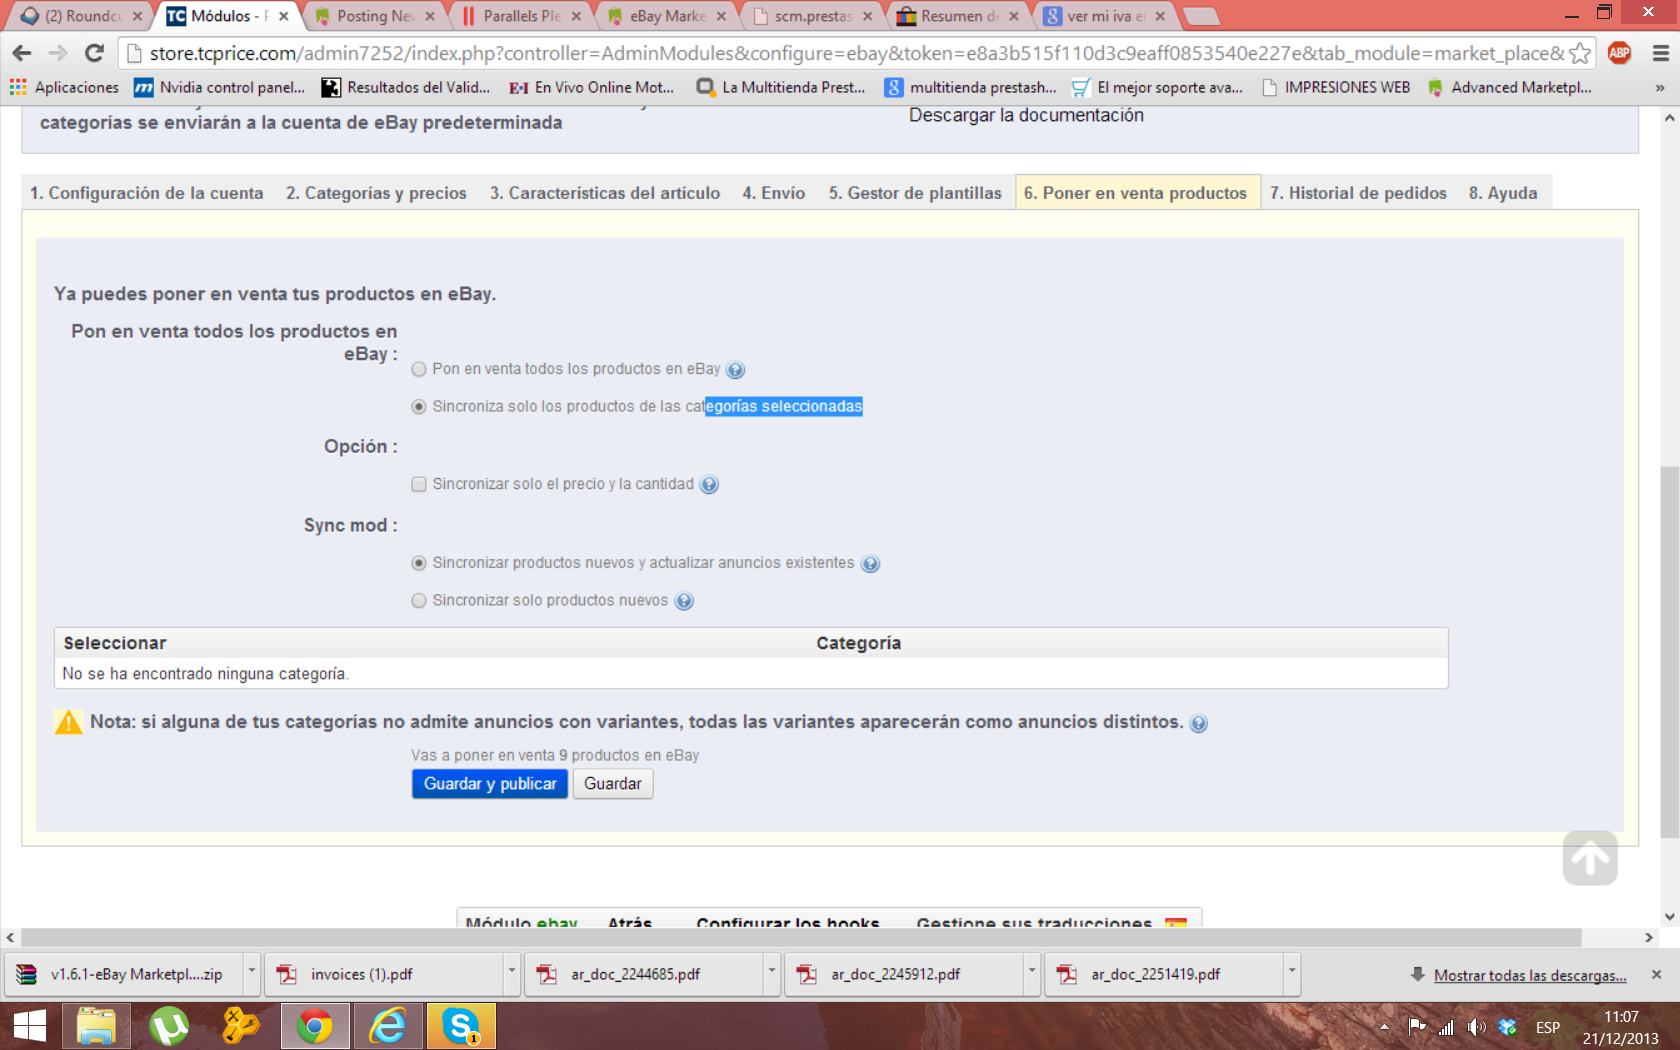This screenshot has height=1050, width=1680.
Task: Switch to '2. Categorías y precios' tab
Action: click(x=376, y=193)
